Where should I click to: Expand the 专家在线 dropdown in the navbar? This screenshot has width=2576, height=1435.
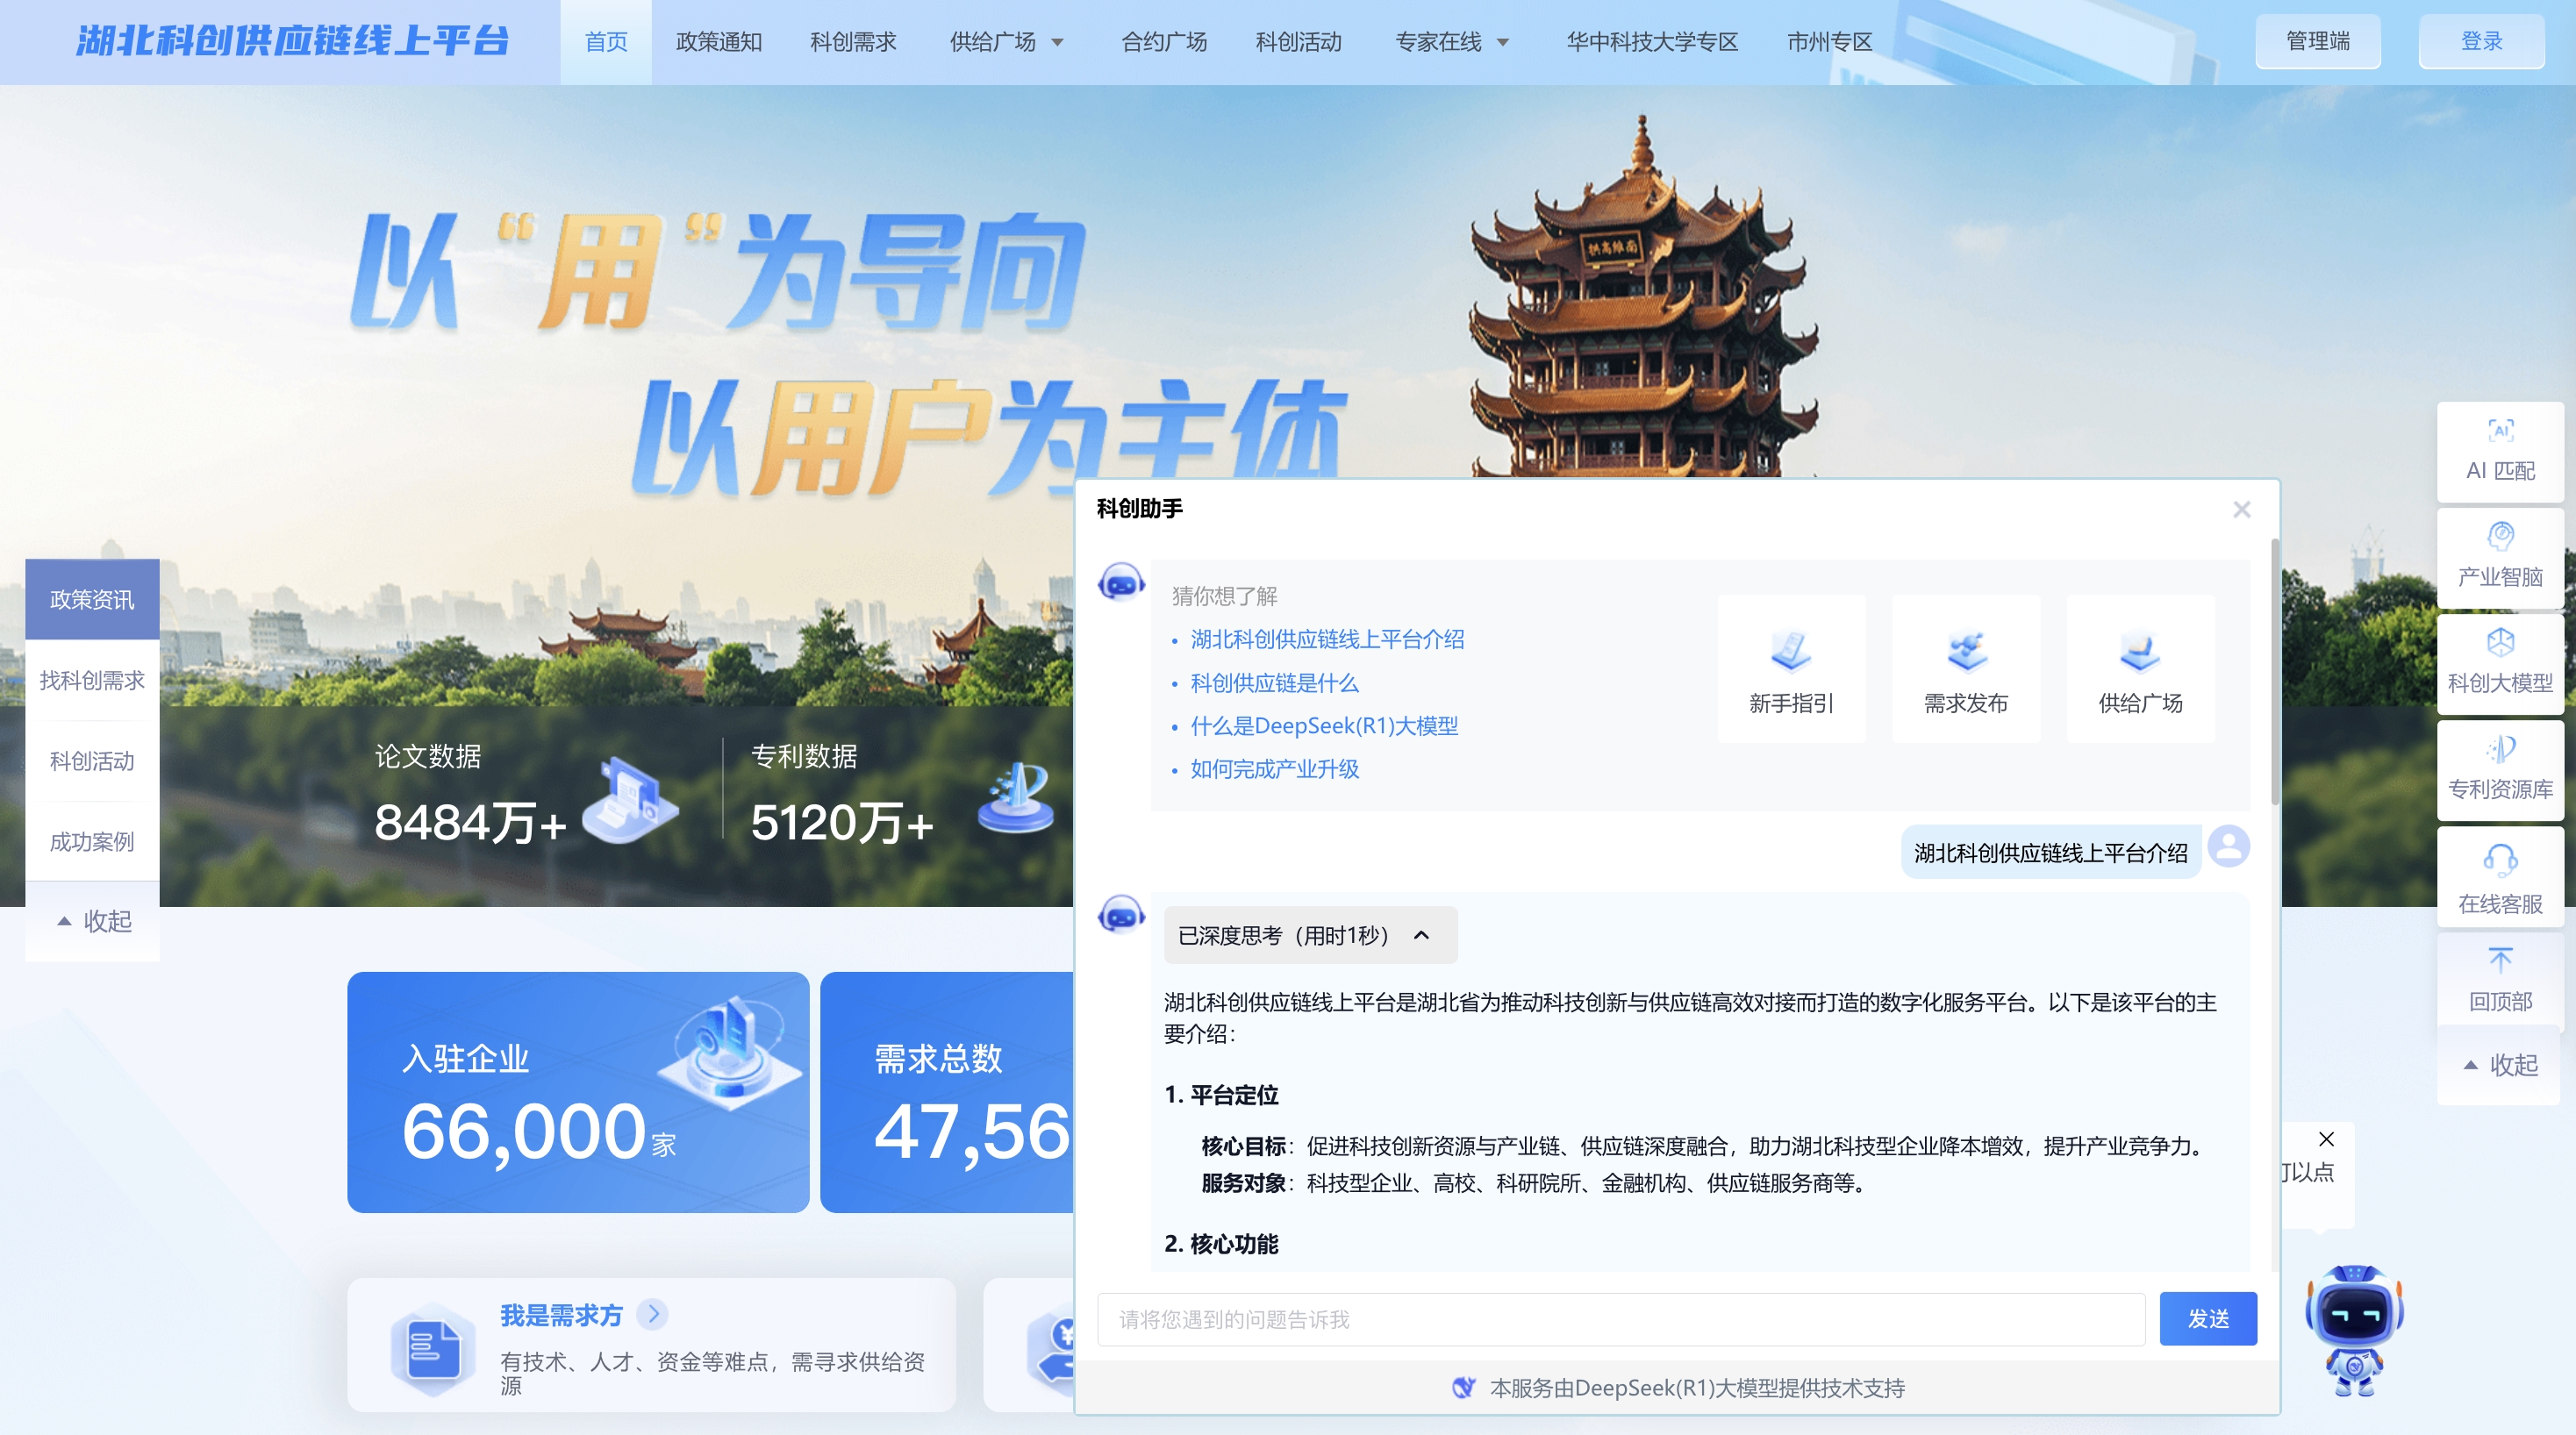(x=1502, y=42)
